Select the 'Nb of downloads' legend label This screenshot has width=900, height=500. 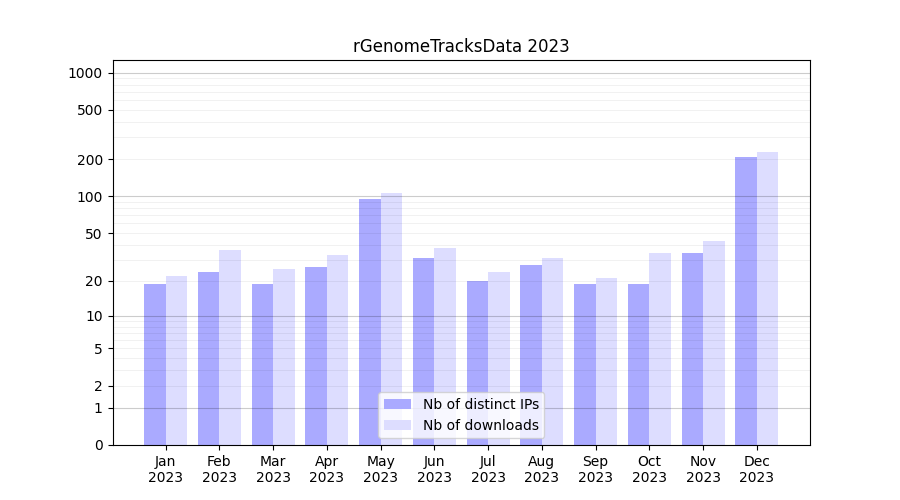480,425
